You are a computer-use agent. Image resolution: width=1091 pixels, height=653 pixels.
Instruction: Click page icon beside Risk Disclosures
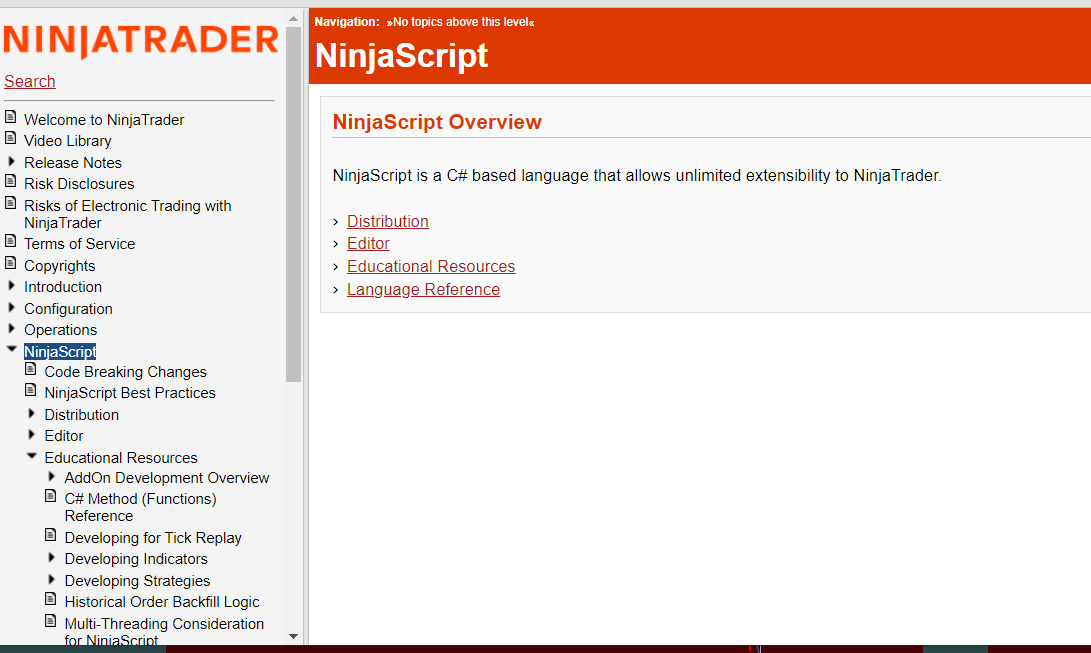10,181
